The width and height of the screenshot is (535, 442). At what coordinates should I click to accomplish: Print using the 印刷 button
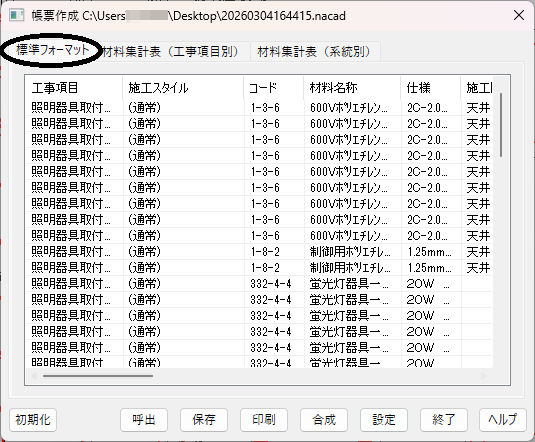pos(264,419)
